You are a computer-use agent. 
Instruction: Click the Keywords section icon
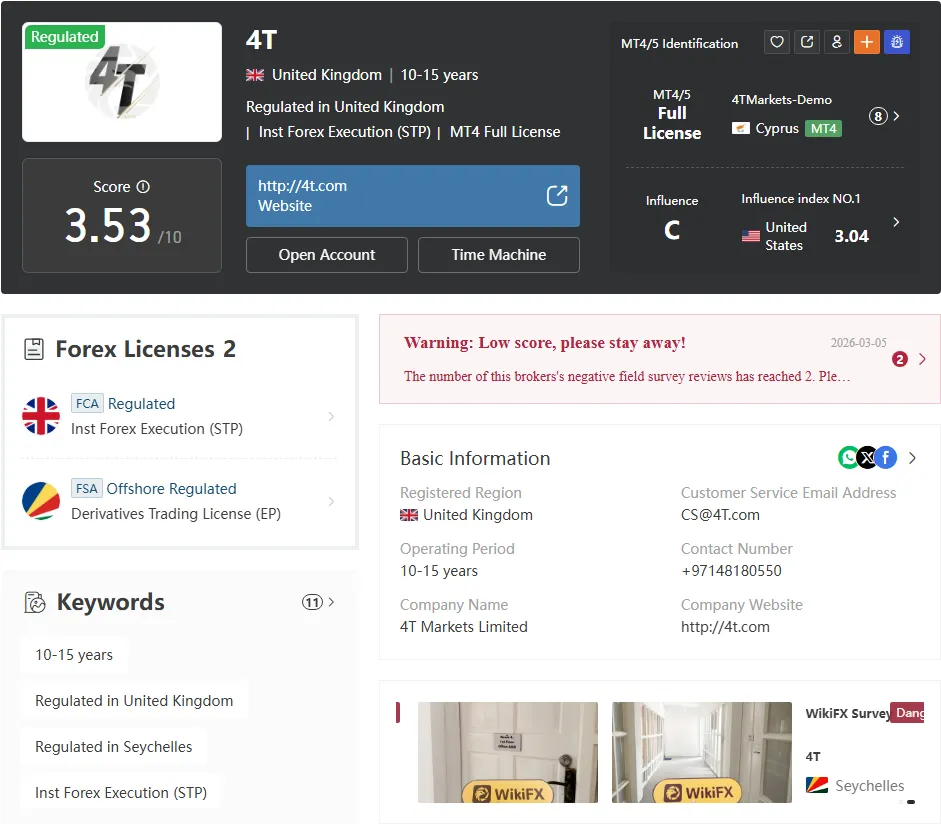pos(35,602)
